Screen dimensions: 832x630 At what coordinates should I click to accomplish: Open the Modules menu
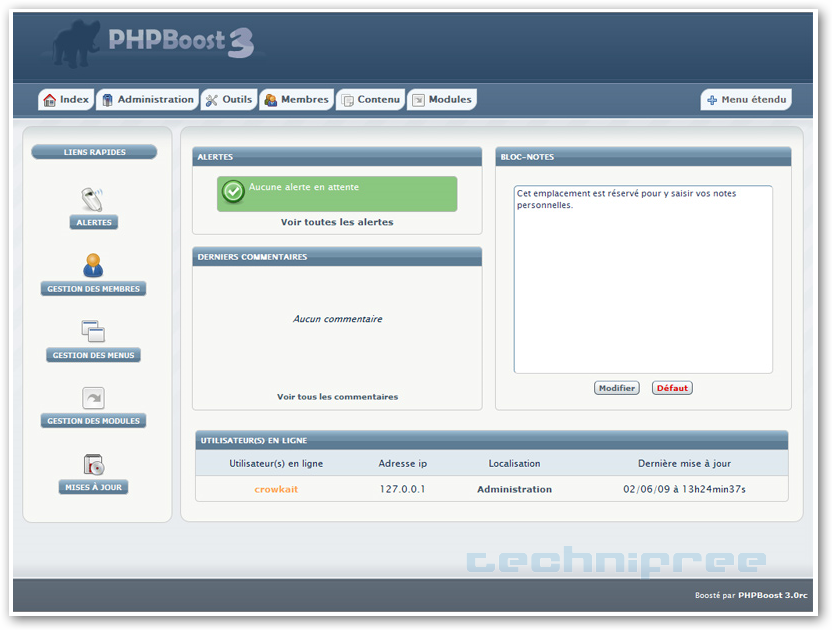coord(441,100)
